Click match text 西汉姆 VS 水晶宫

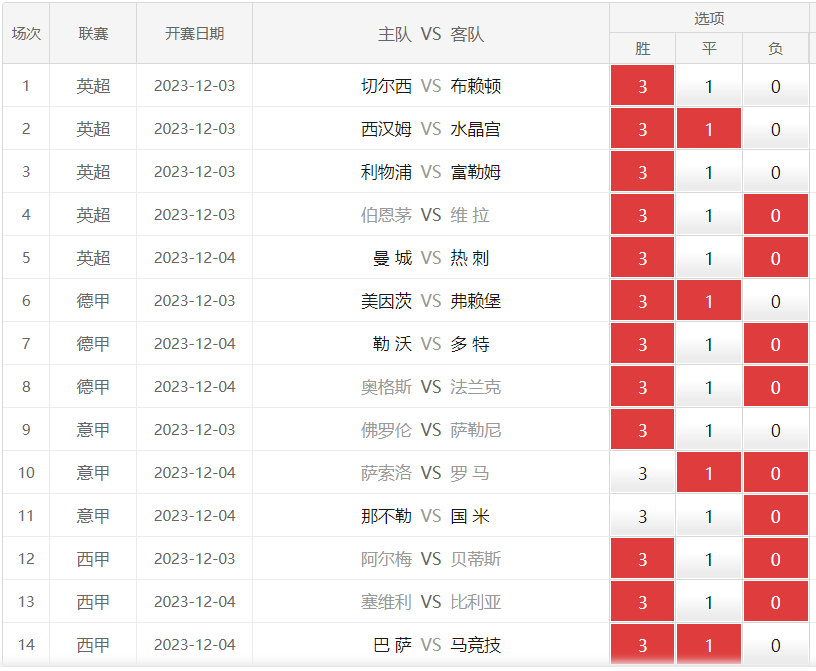coord(431,129)
